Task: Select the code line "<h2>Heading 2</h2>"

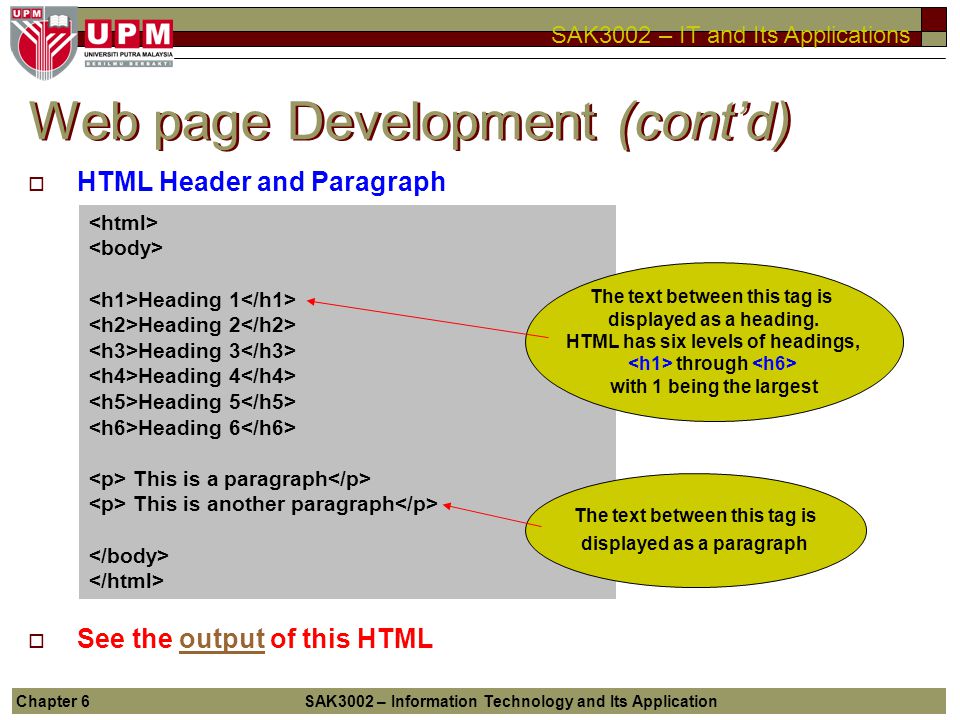Action: pyautogui.click(x=192, y=325)
